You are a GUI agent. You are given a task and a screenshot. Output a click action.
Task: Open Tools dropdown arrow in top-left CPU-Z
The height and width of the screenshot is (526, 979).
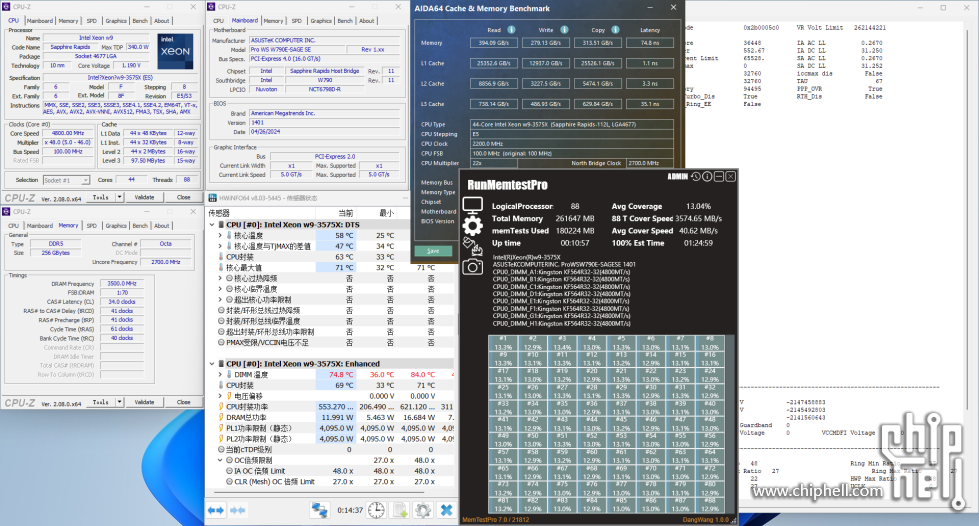coord(119,197)
